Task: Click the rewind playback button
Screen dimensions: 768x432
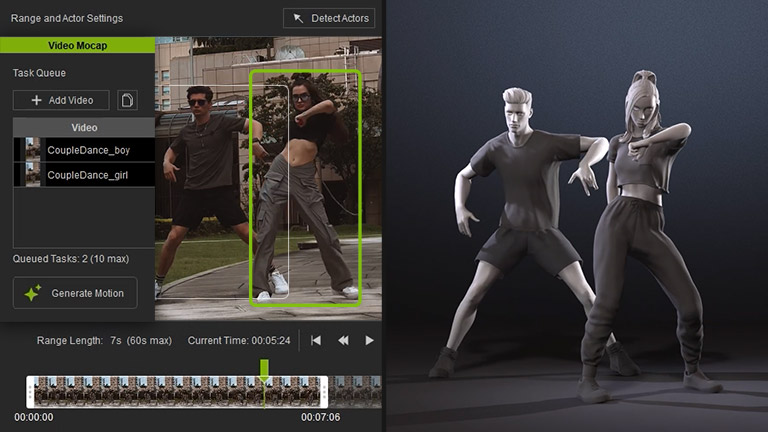Action: 343,341
